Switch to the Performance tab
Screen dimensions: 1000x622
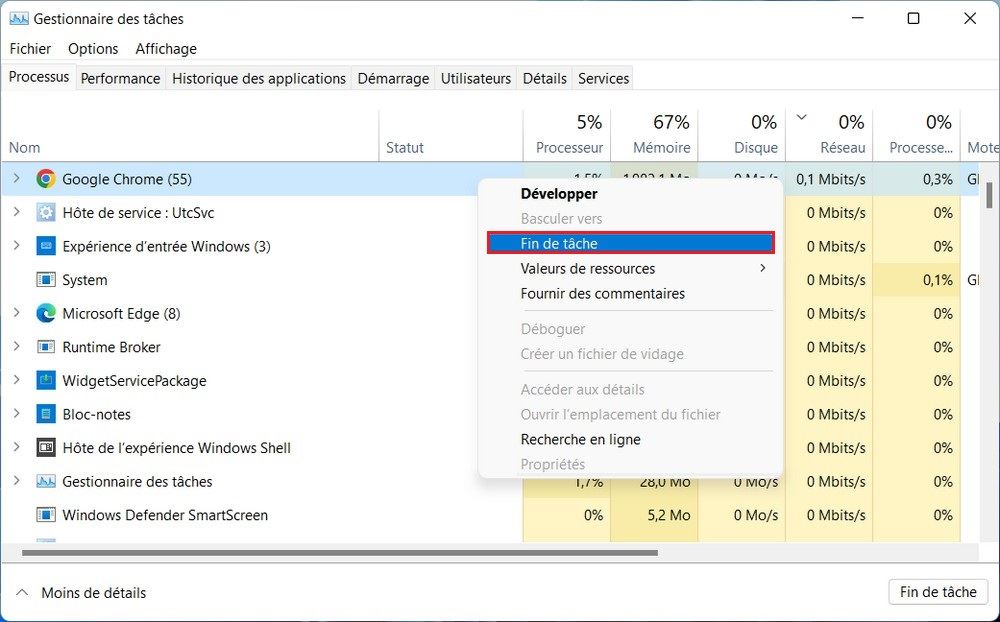(x=121, y=78)
